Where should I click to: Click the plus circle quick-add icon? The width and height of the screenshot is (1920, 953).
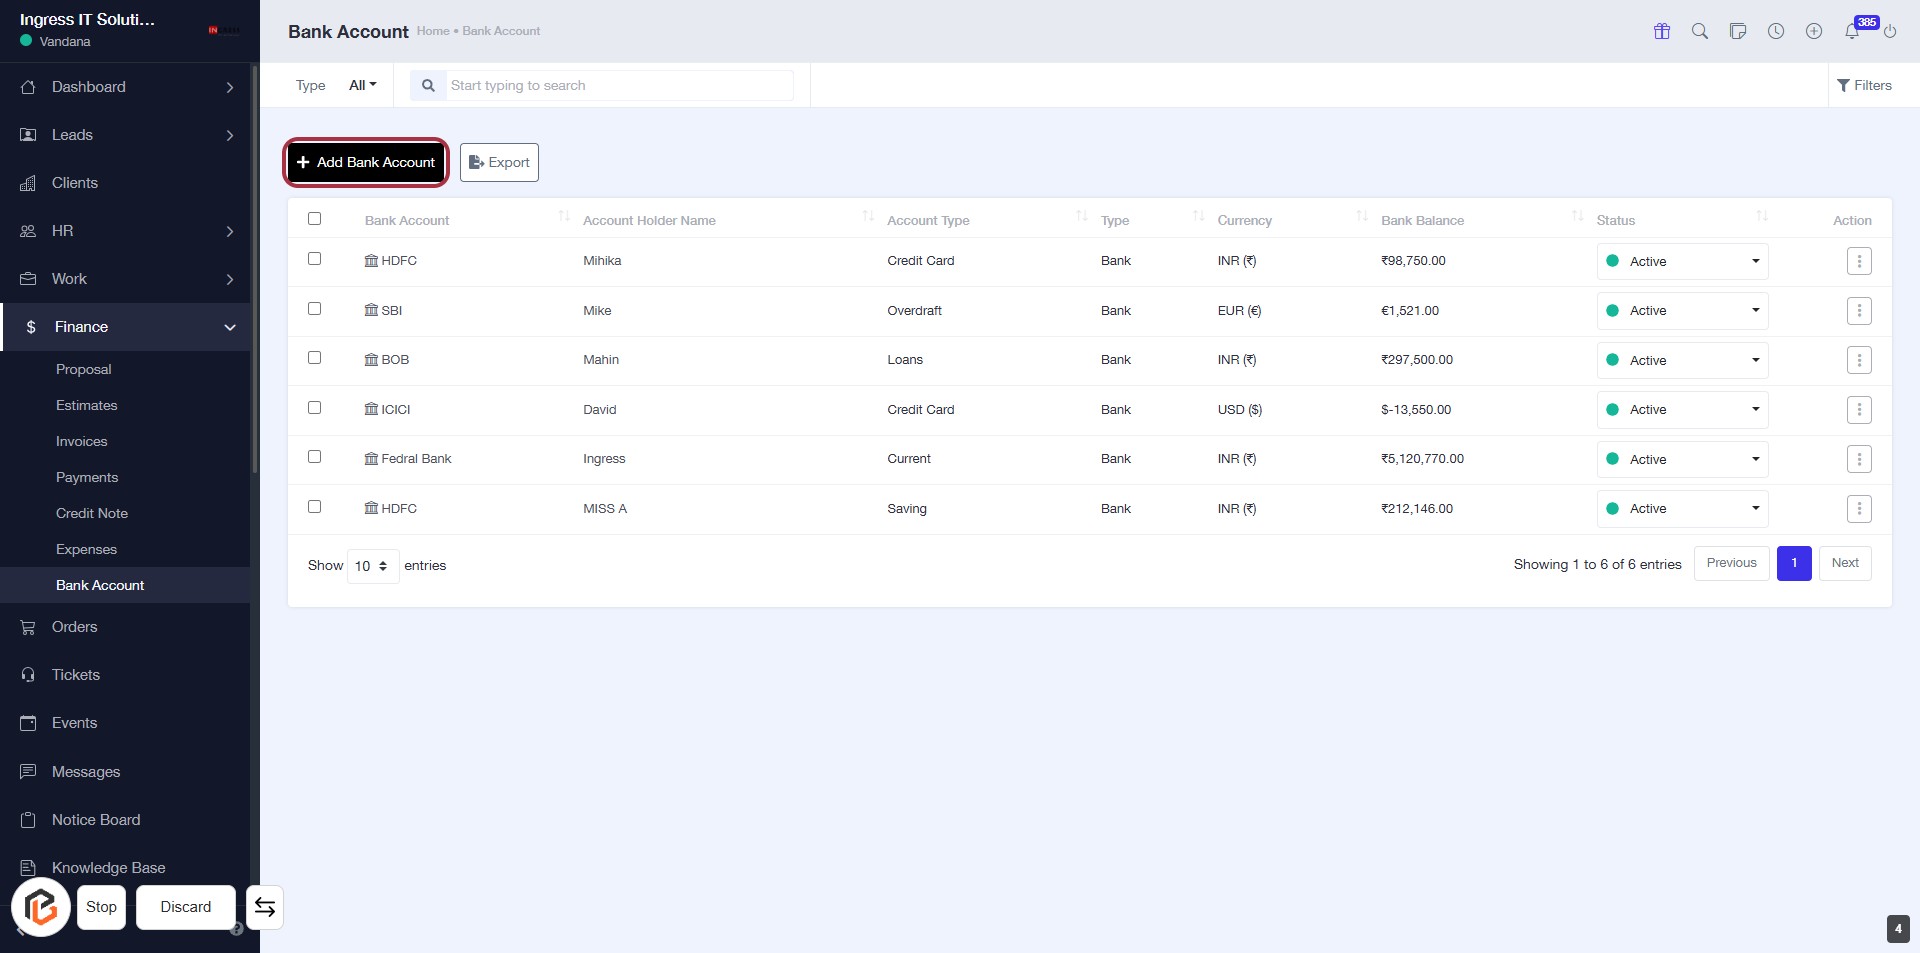(x=1814, y=31)
